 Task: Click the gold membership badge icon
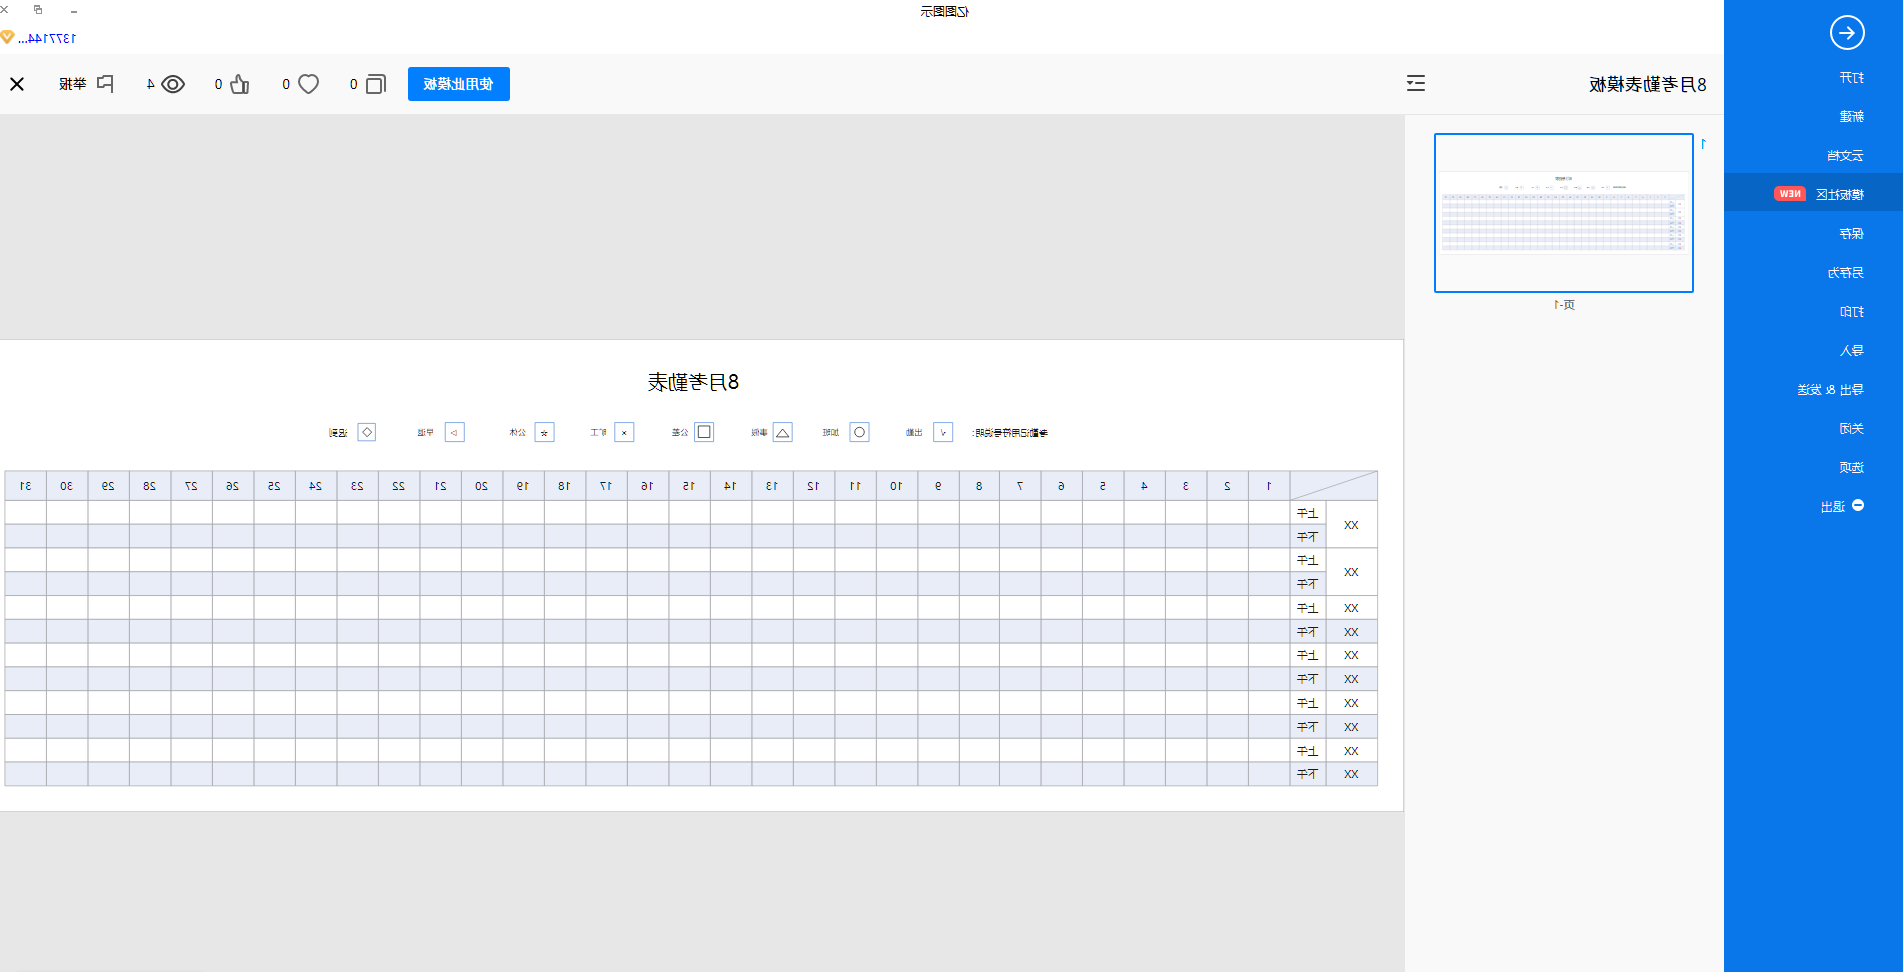pos(7,37)
